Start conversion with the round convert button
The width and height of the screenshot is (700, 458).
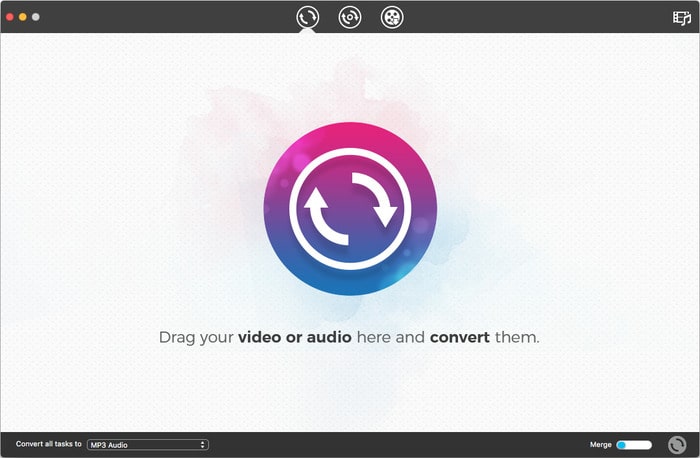(677, 445)
